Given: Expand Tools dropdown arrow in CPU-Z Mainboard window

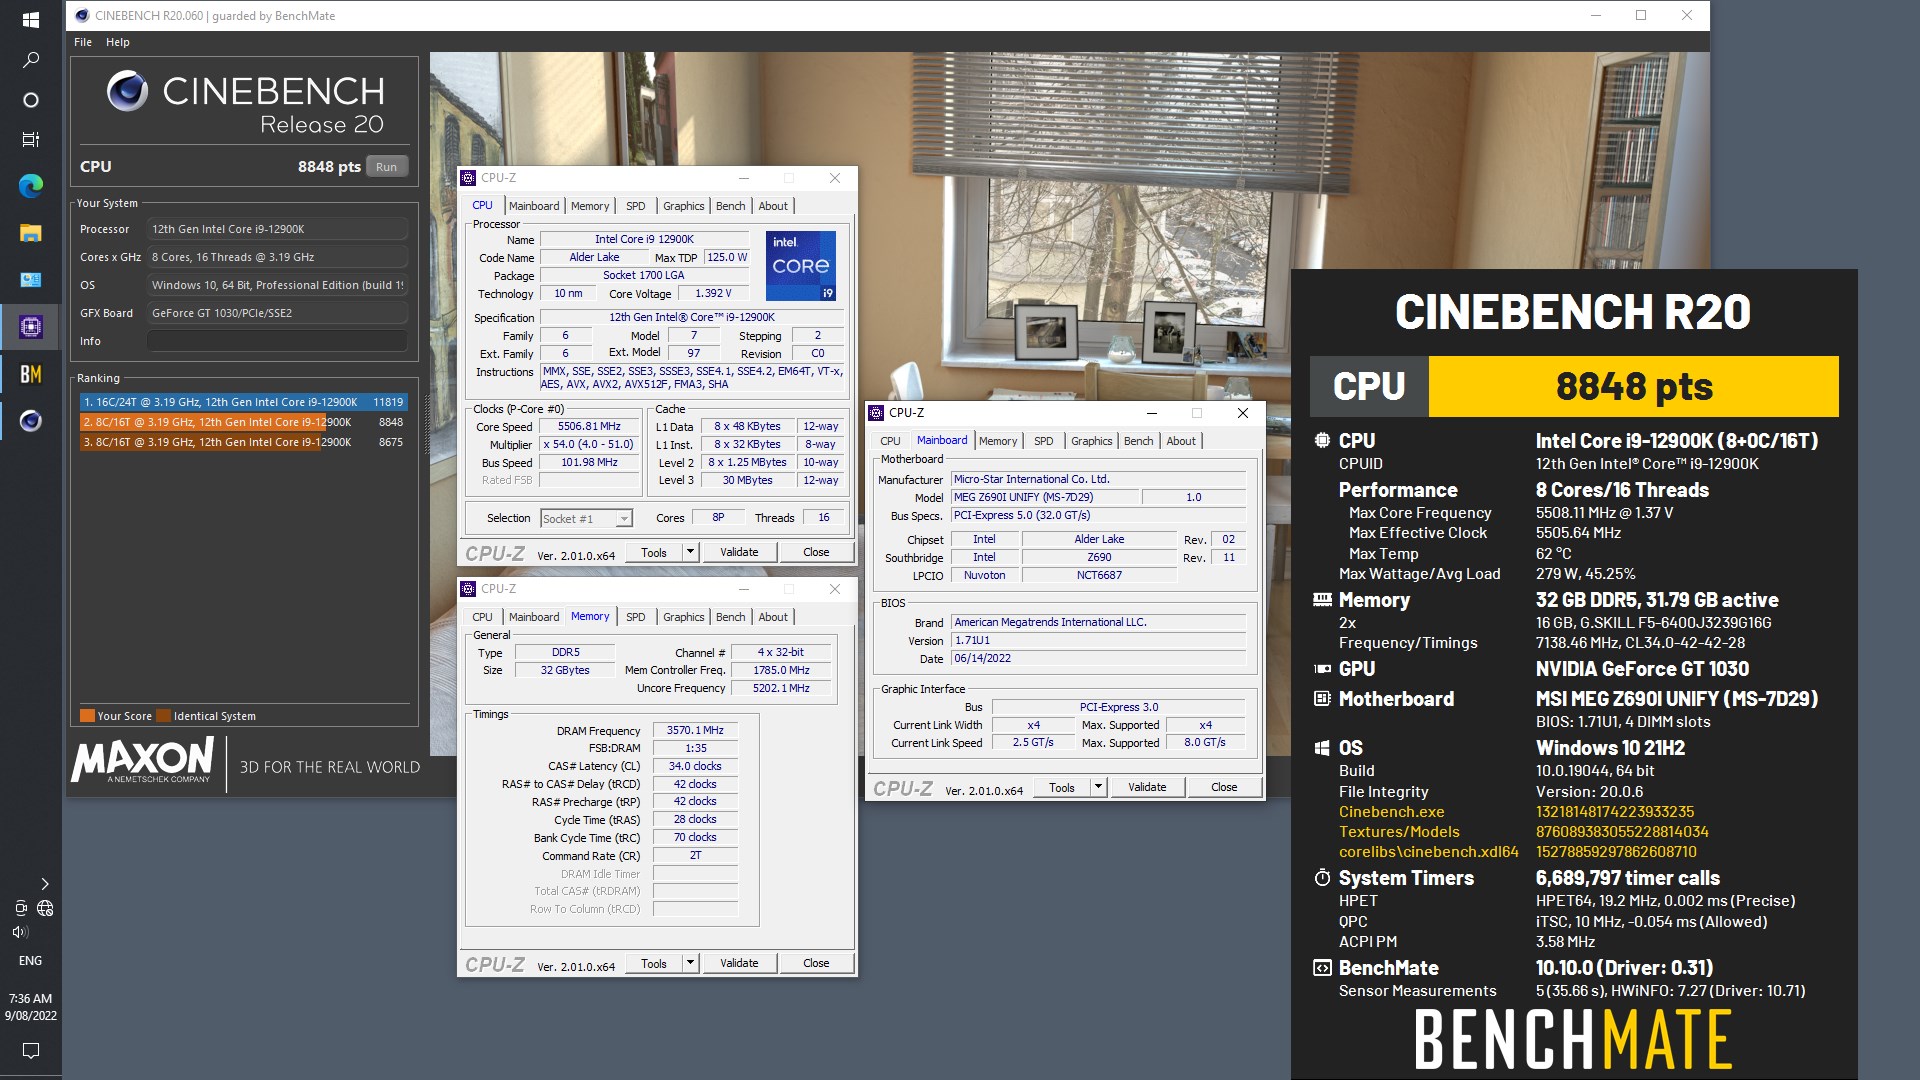Looking at the screenshot, I should (x=1098, y=787).
